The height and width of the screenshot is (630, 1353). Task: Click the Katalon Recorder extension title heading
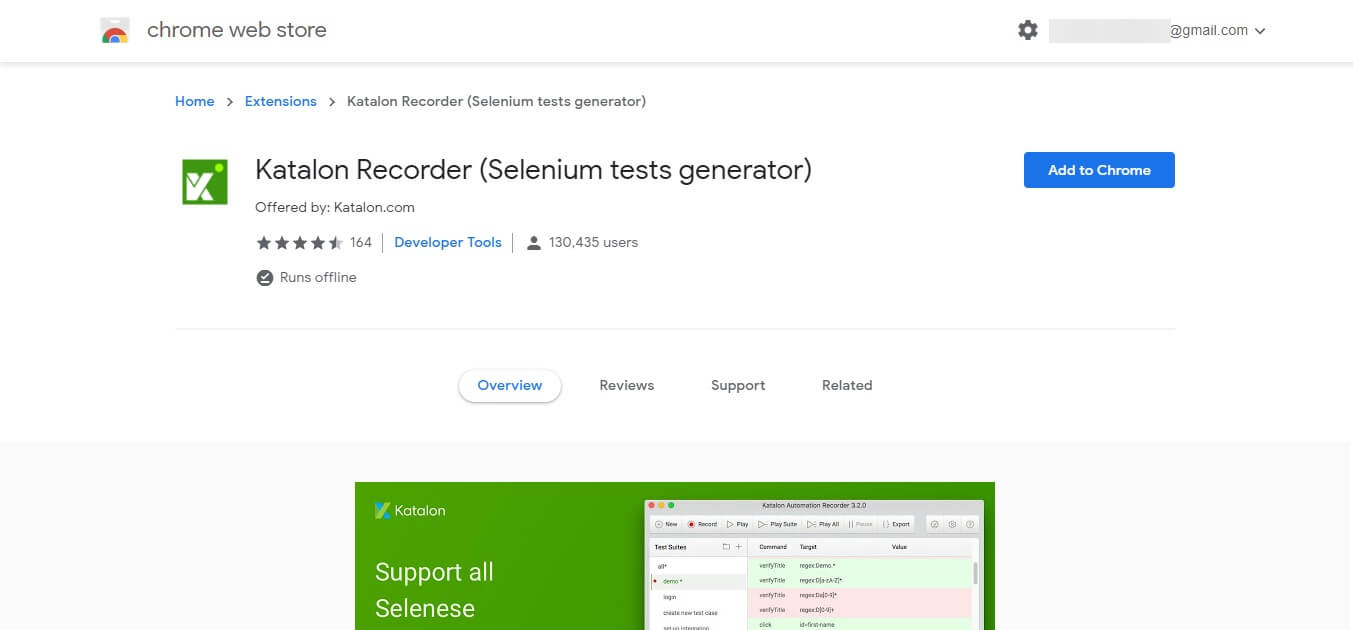[x=533, y=170]
